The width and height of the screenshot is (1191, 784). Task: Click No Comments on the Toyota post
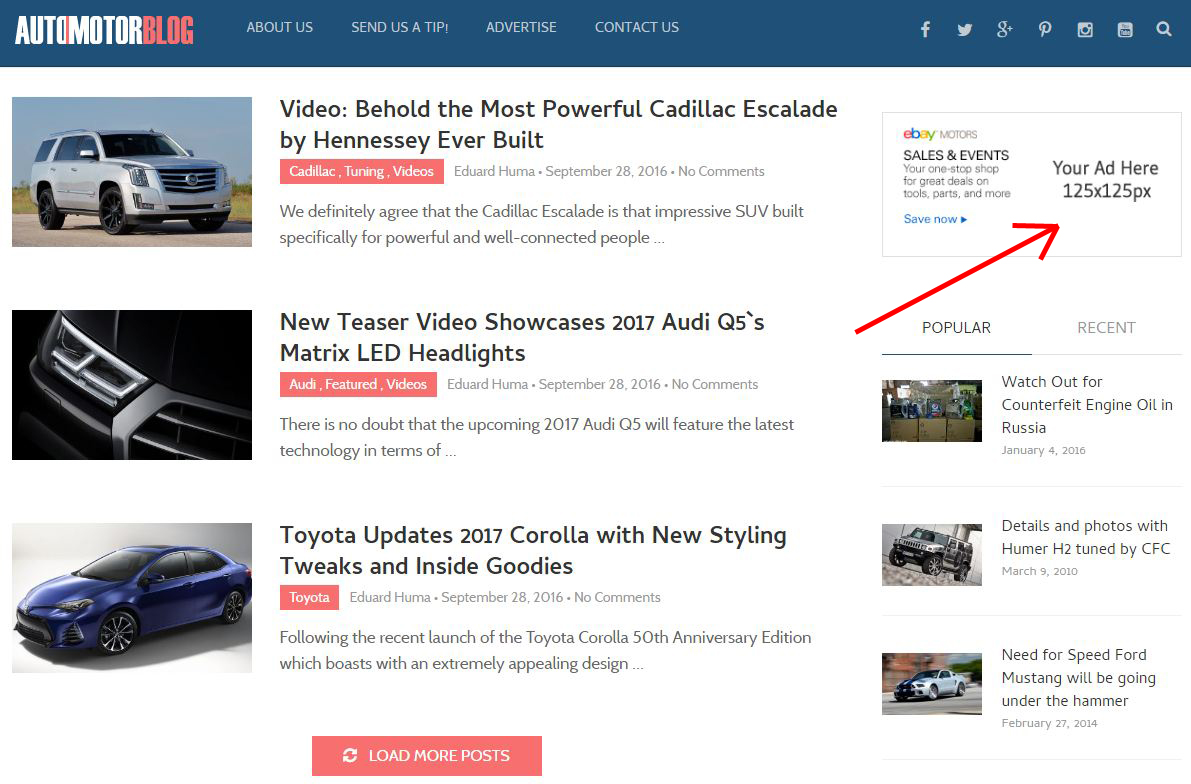[x=618, y=598]
